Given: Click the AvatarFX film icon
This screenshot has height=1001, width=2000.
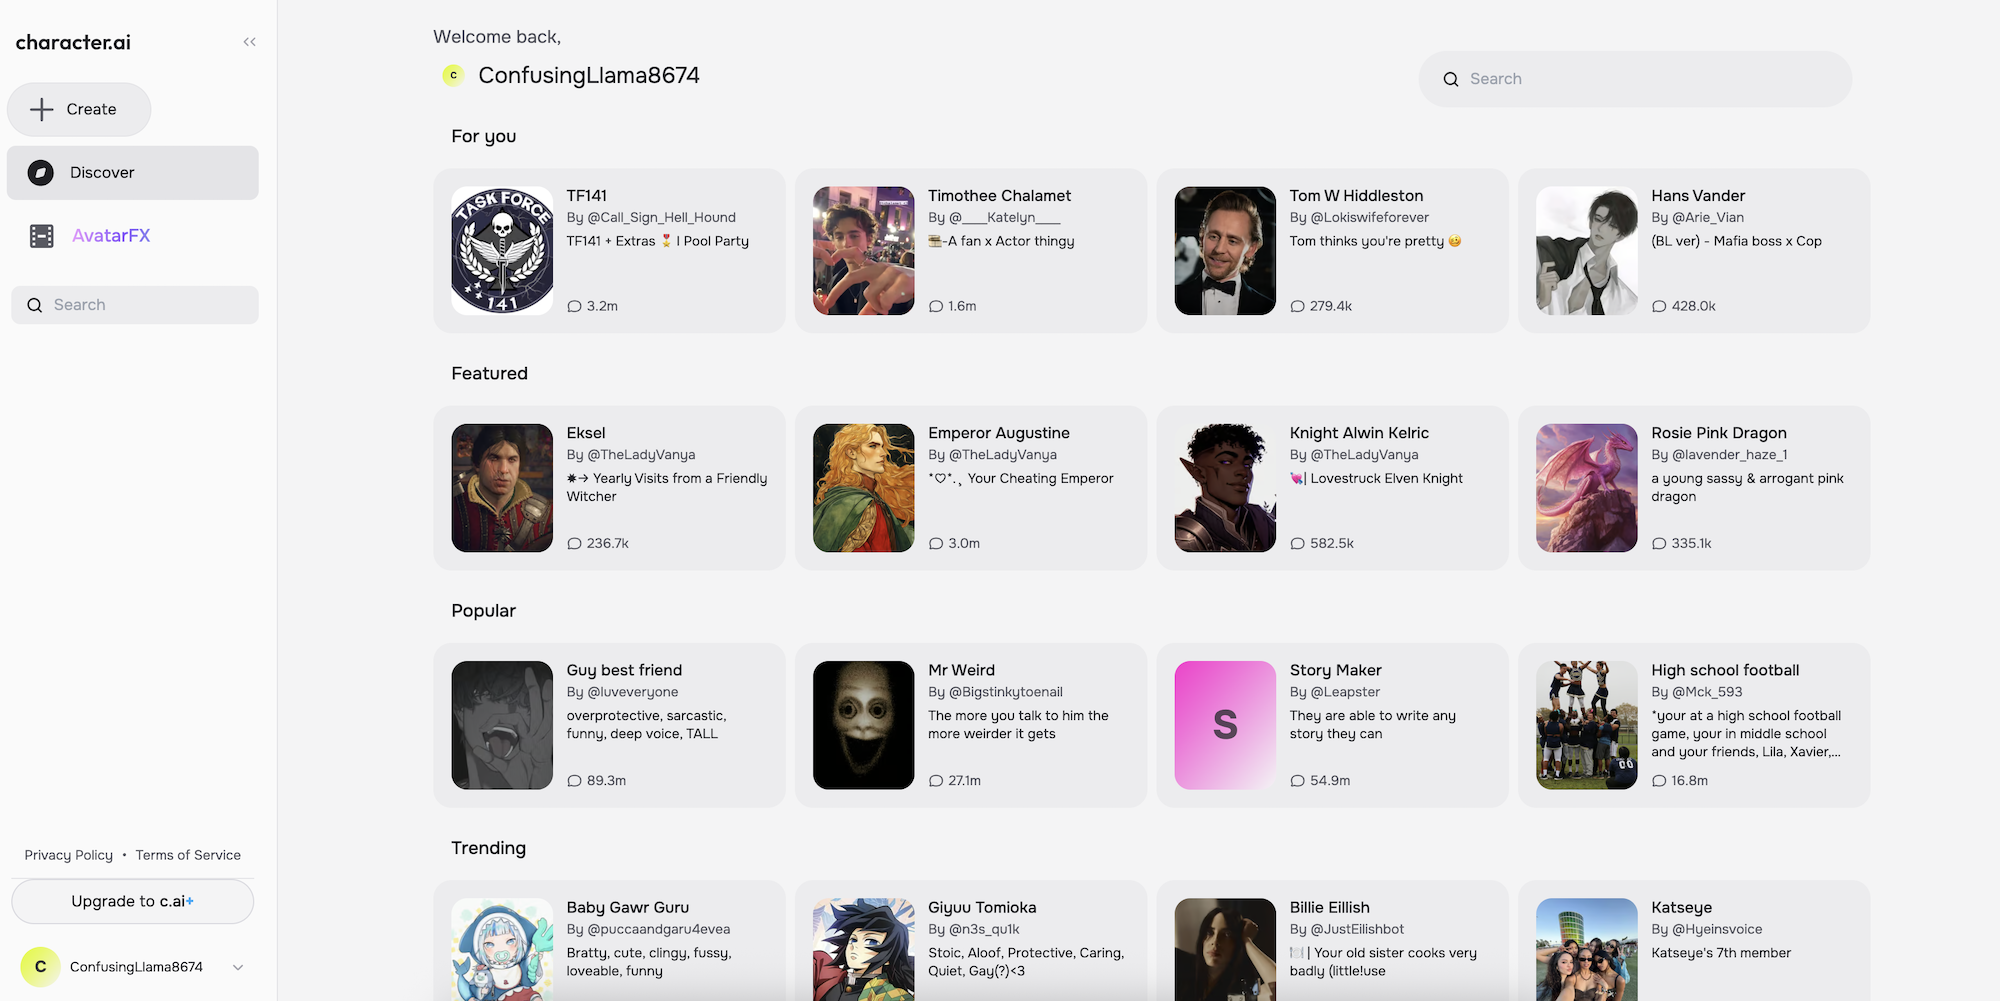Looking at the screenshot, I should click(42, 236).
